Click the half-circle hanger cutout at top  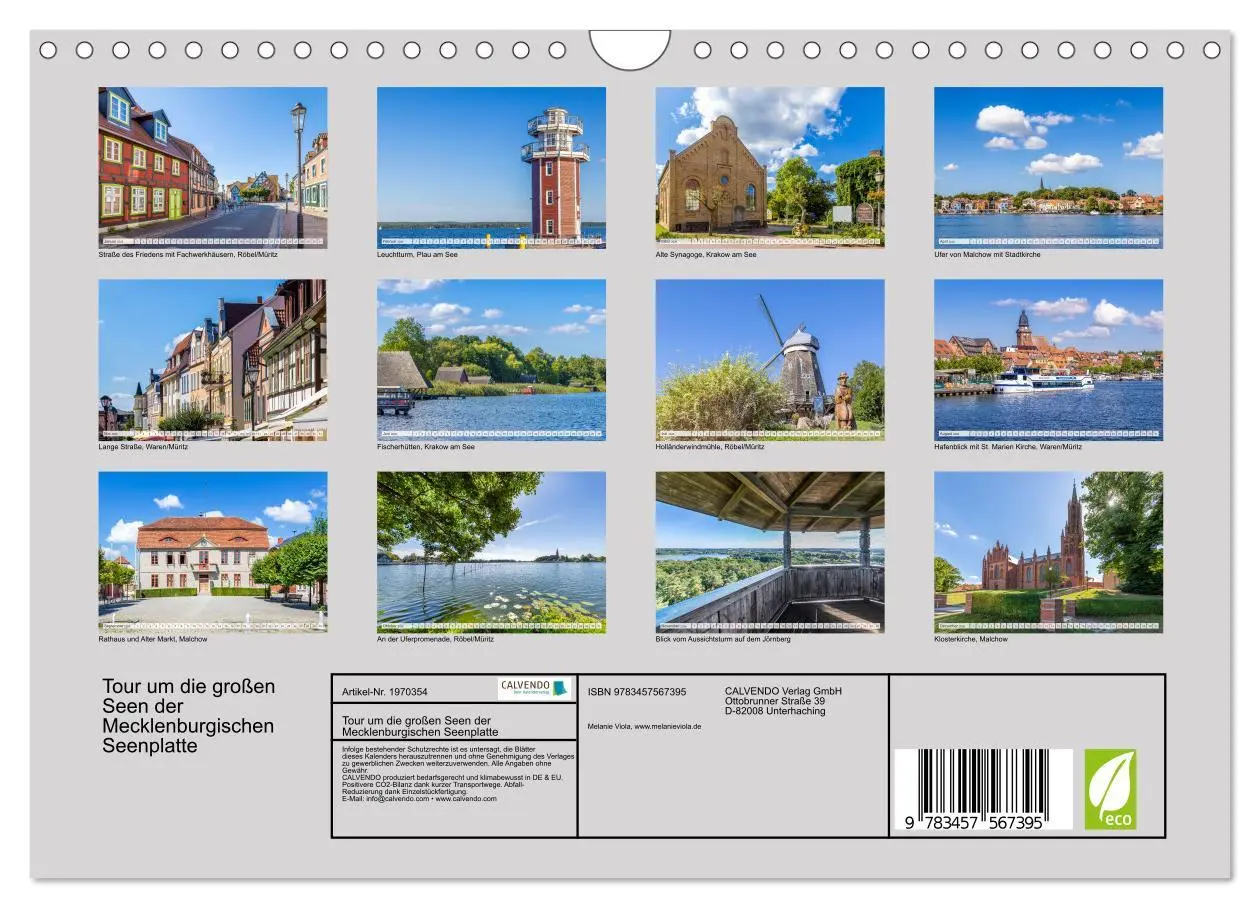tap(630, 49)
